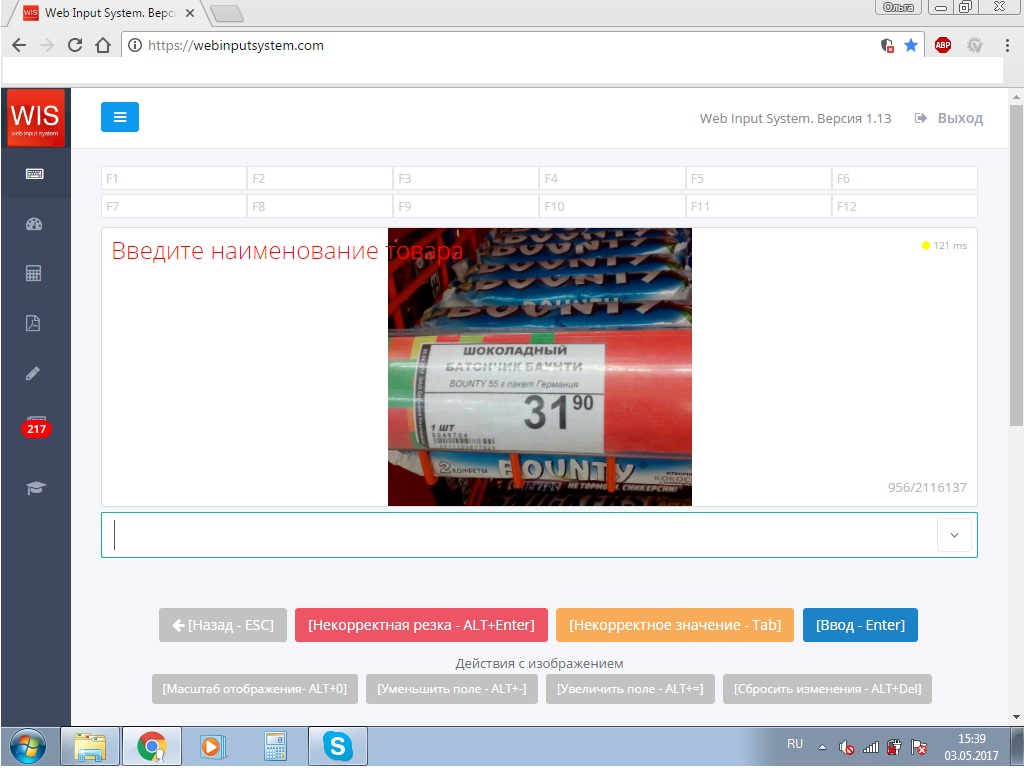The image size is (1024, 768).
Task: Click the Ввод - Enter button
Action: pyautogui.click(x=860, y=625)
